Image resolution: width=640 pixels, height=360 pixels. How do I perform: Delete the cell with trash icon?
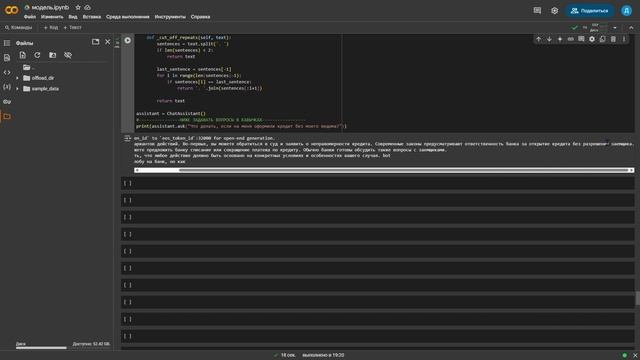(x=613, y=39)
